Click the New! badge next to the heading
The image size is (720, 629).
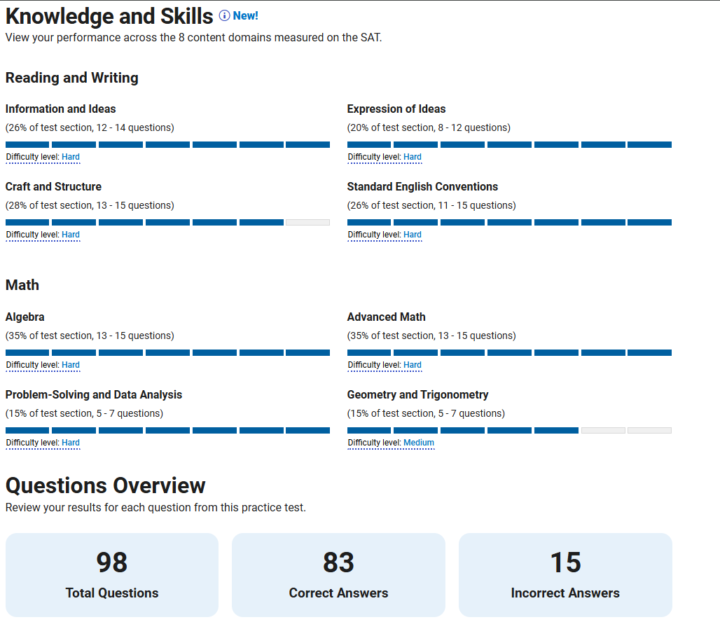coord(246,16)
